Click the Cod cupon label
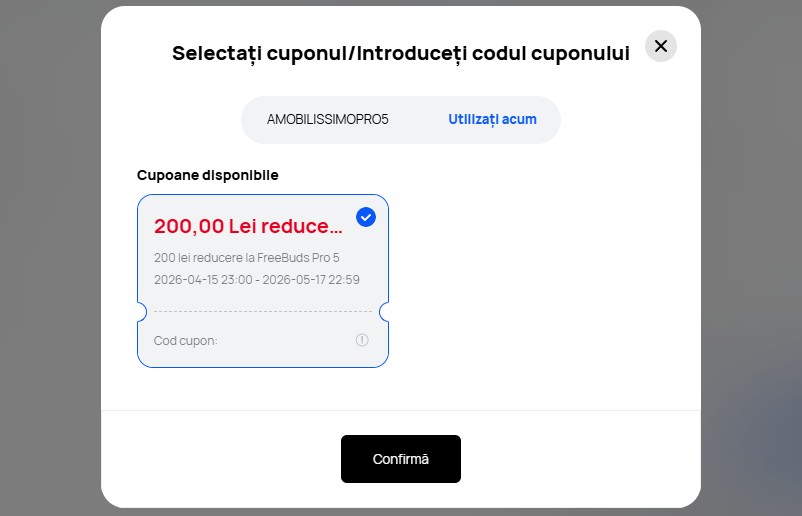Screen dimensions: 802x516 coord(185,341)
